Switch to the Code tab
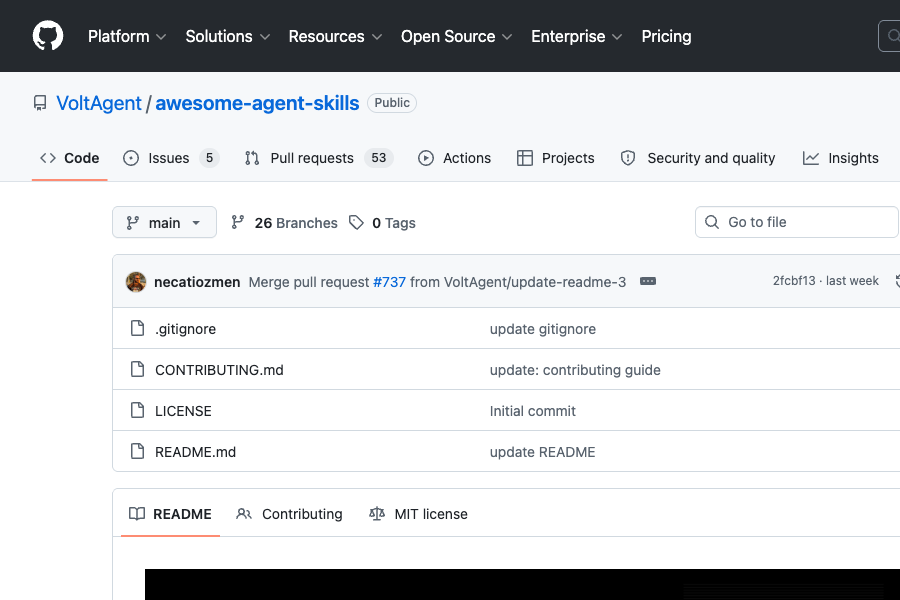Screen dimensions: 900x600 [69, 158]
